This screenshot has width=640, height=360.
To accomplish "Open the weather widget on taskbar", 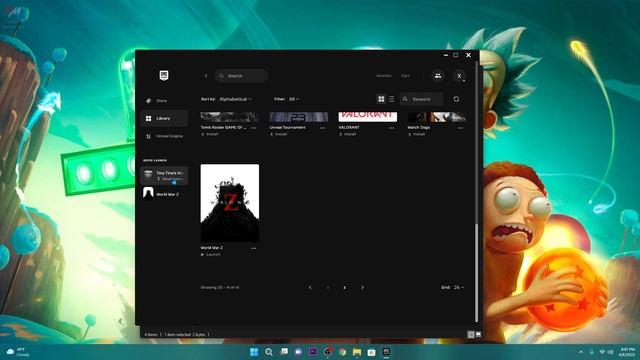I will (18, 352).
